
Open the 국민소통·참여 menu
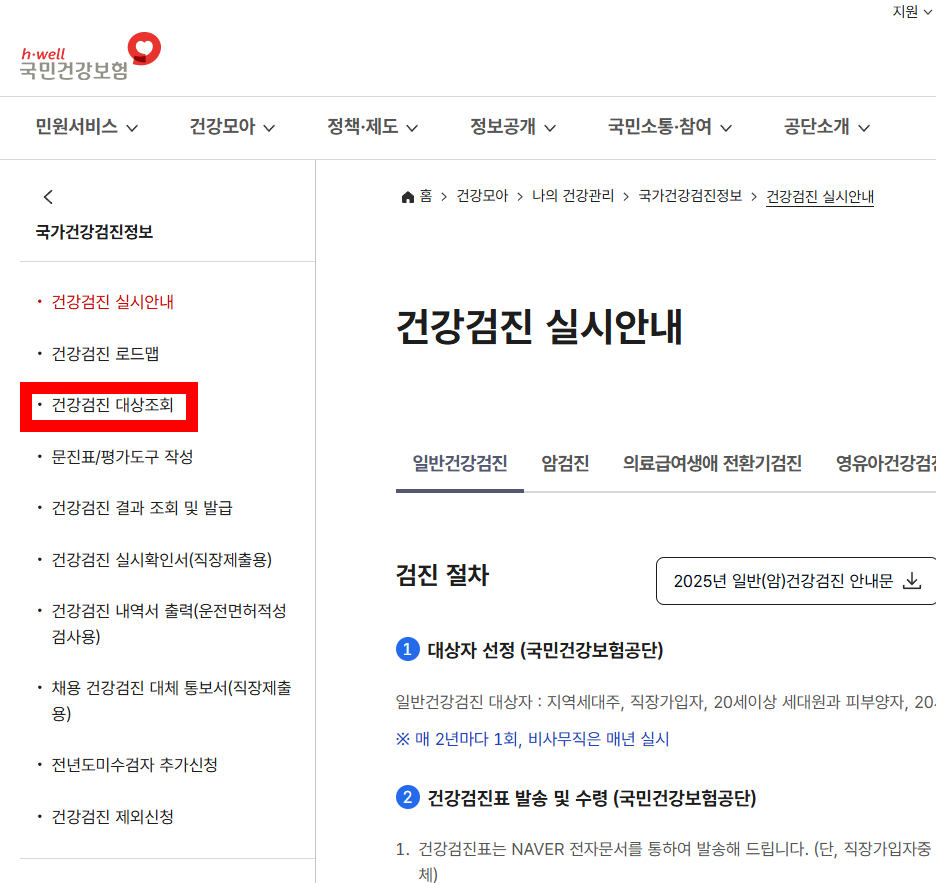click(668, 127)
